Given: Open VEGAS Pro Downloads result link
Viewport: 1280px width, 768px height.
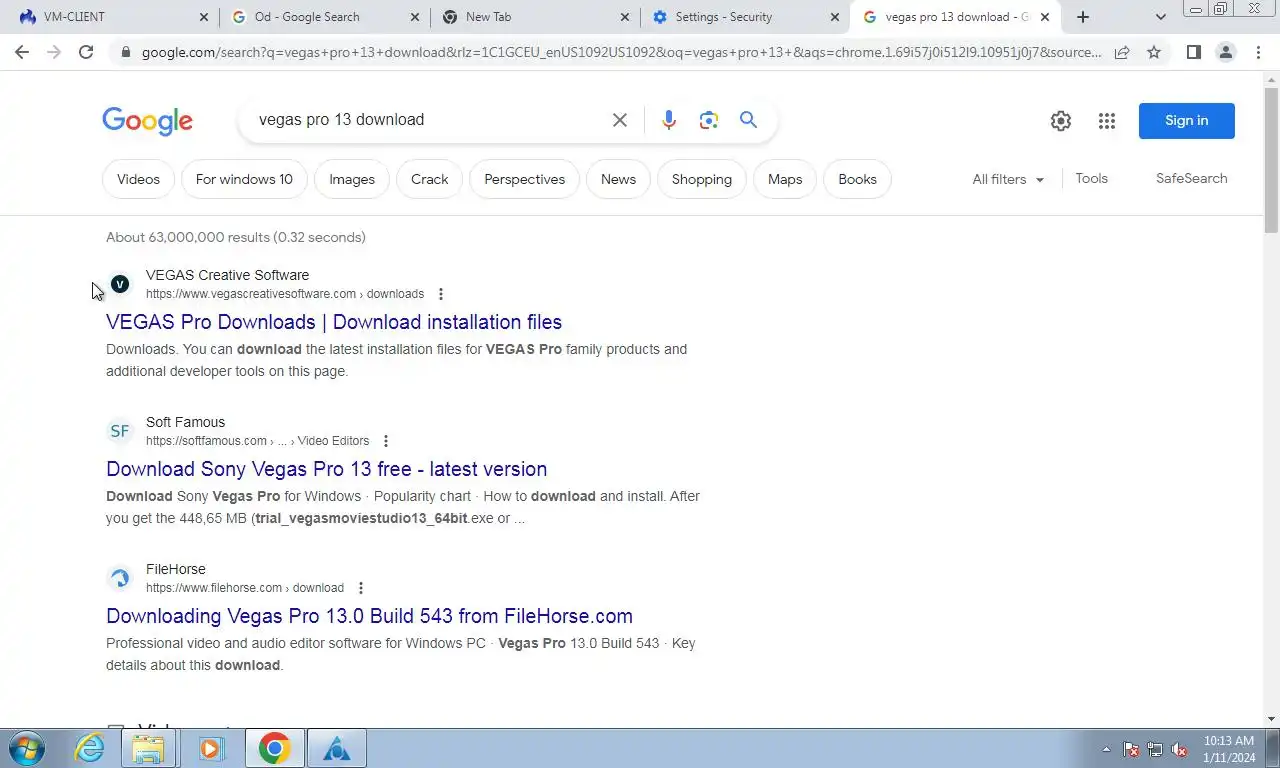Looking at the screenshot, I should (334, 322).
